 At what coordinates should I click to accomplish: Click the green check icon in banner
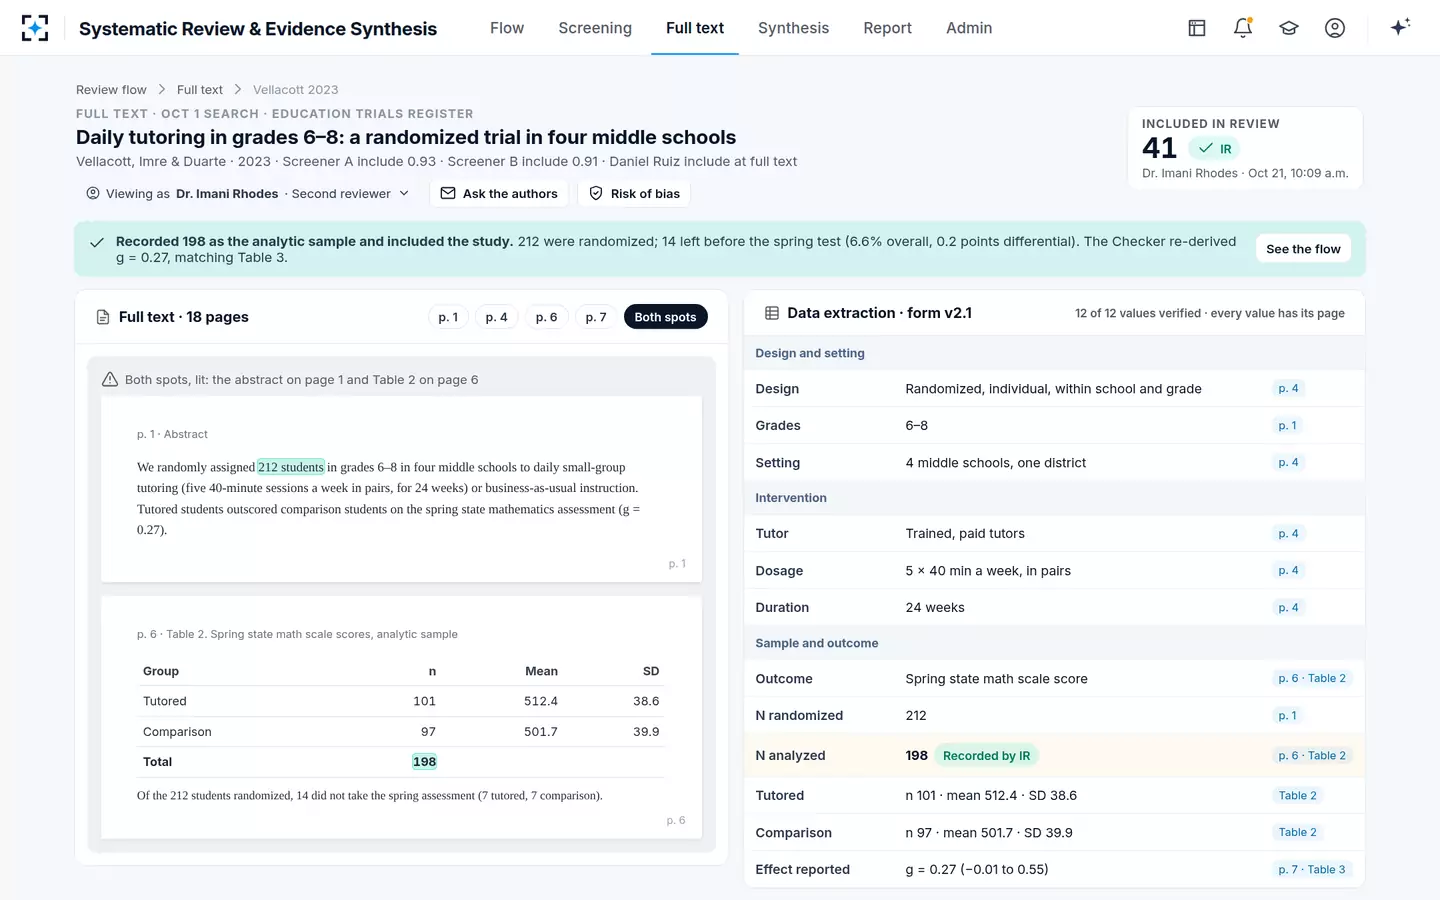[x=97, y=242]
